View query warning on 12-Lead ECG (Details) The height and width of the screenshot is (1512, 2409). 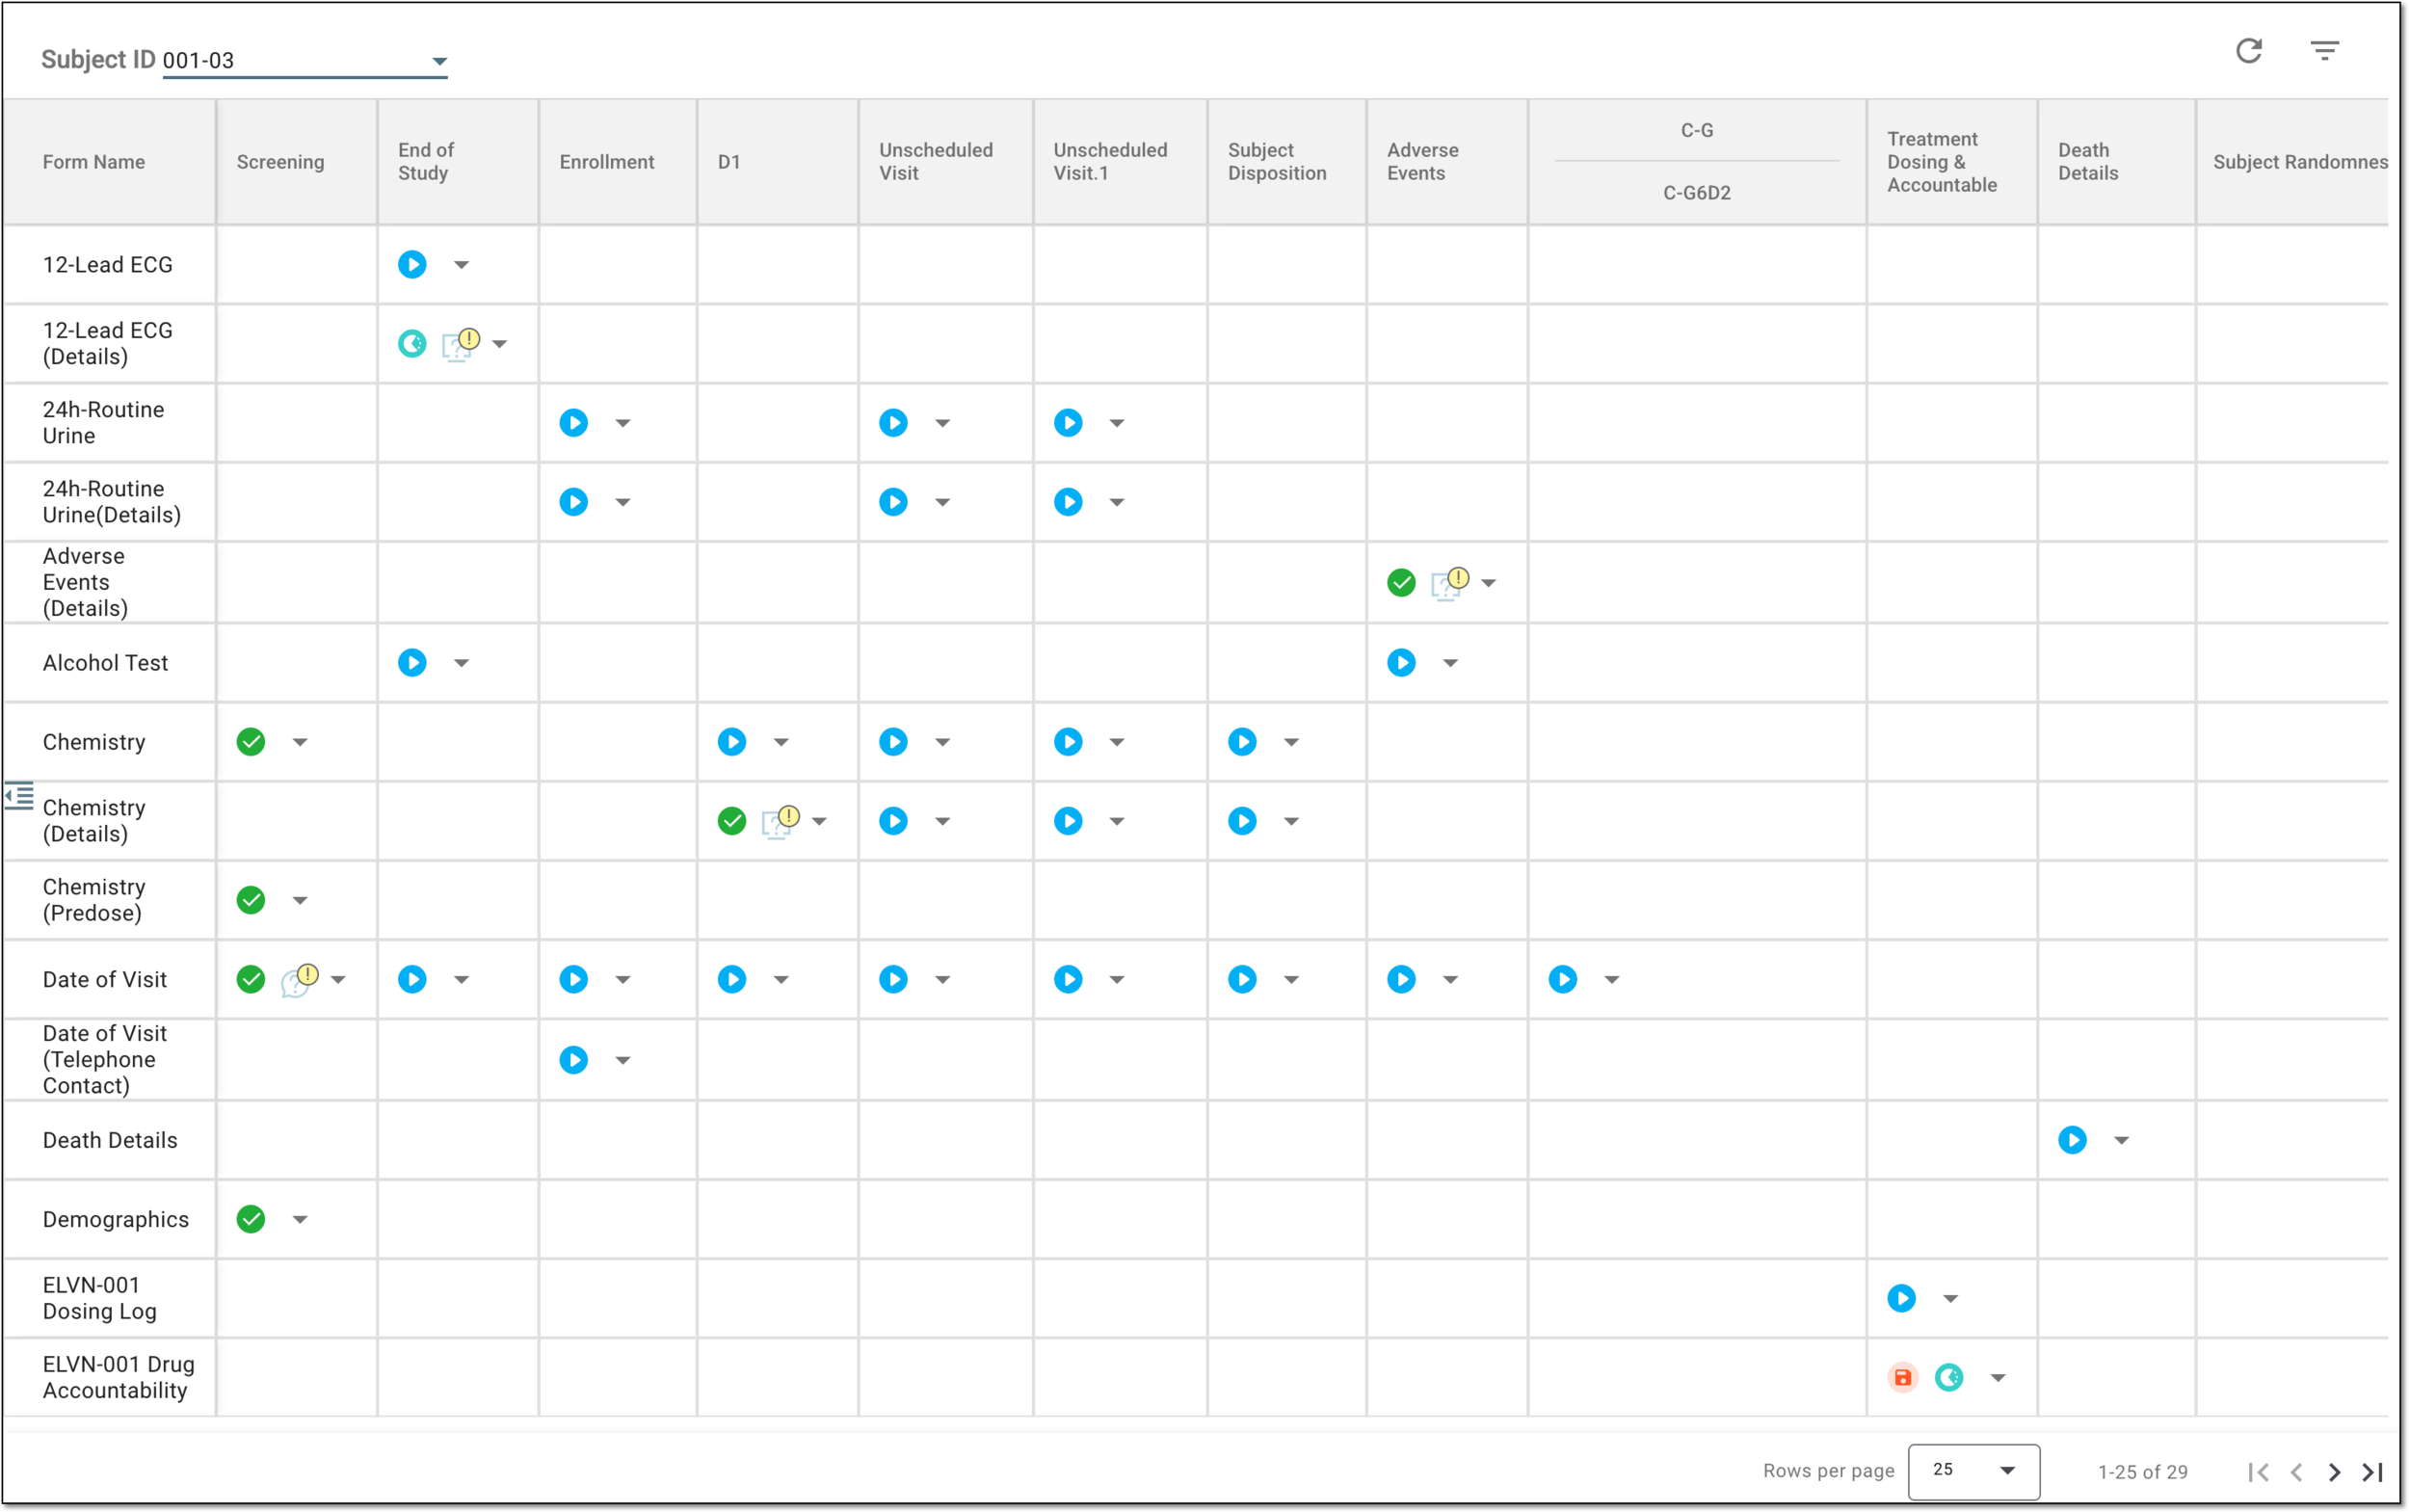tap(460, 344)
